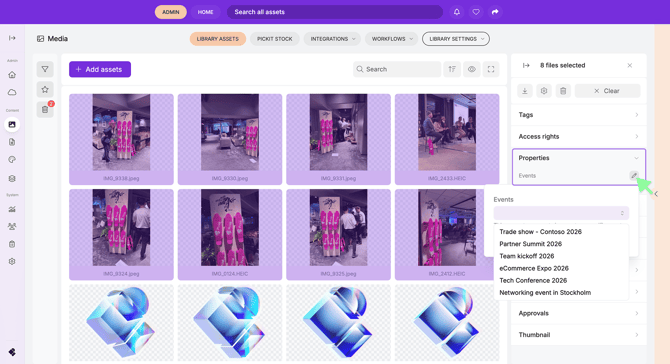The image size is (670, 364).
Task: Expand the Tags section
Action: pyautogui.click(x=579, y=115)
